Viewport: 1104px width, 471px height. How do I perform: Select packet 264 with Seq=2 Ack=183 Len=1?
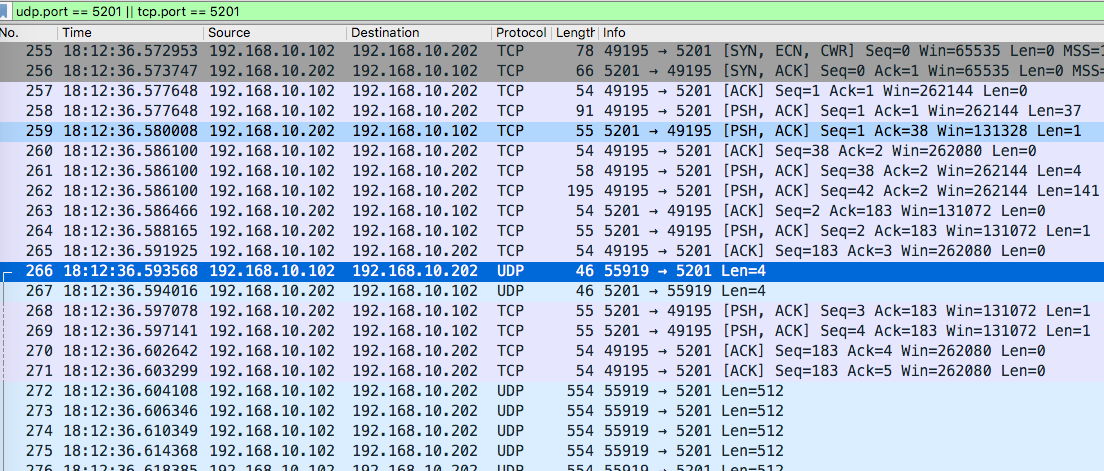552,230
